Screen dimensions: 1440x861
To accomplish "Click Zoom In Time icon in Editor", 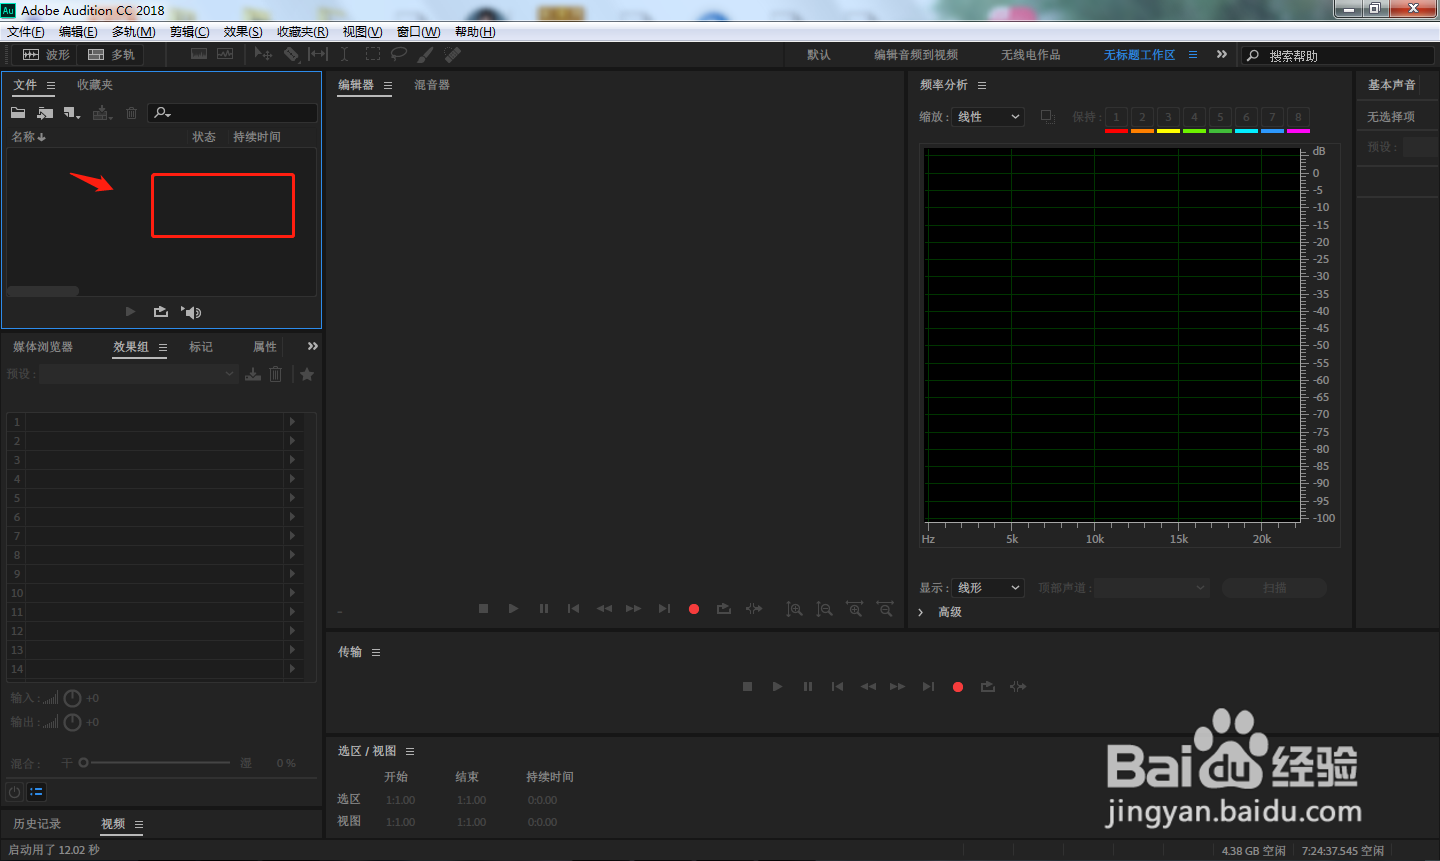I will click(855, 609).
